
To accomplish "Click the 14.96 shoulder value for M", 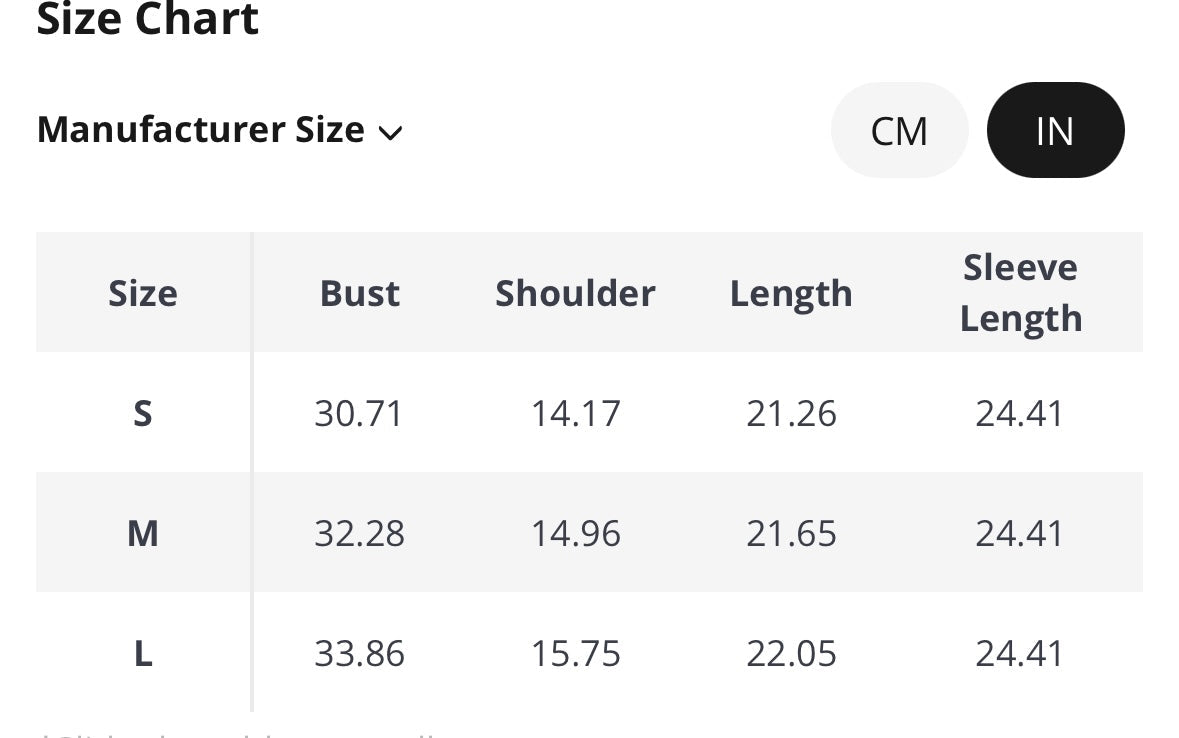I will (575, 533).
